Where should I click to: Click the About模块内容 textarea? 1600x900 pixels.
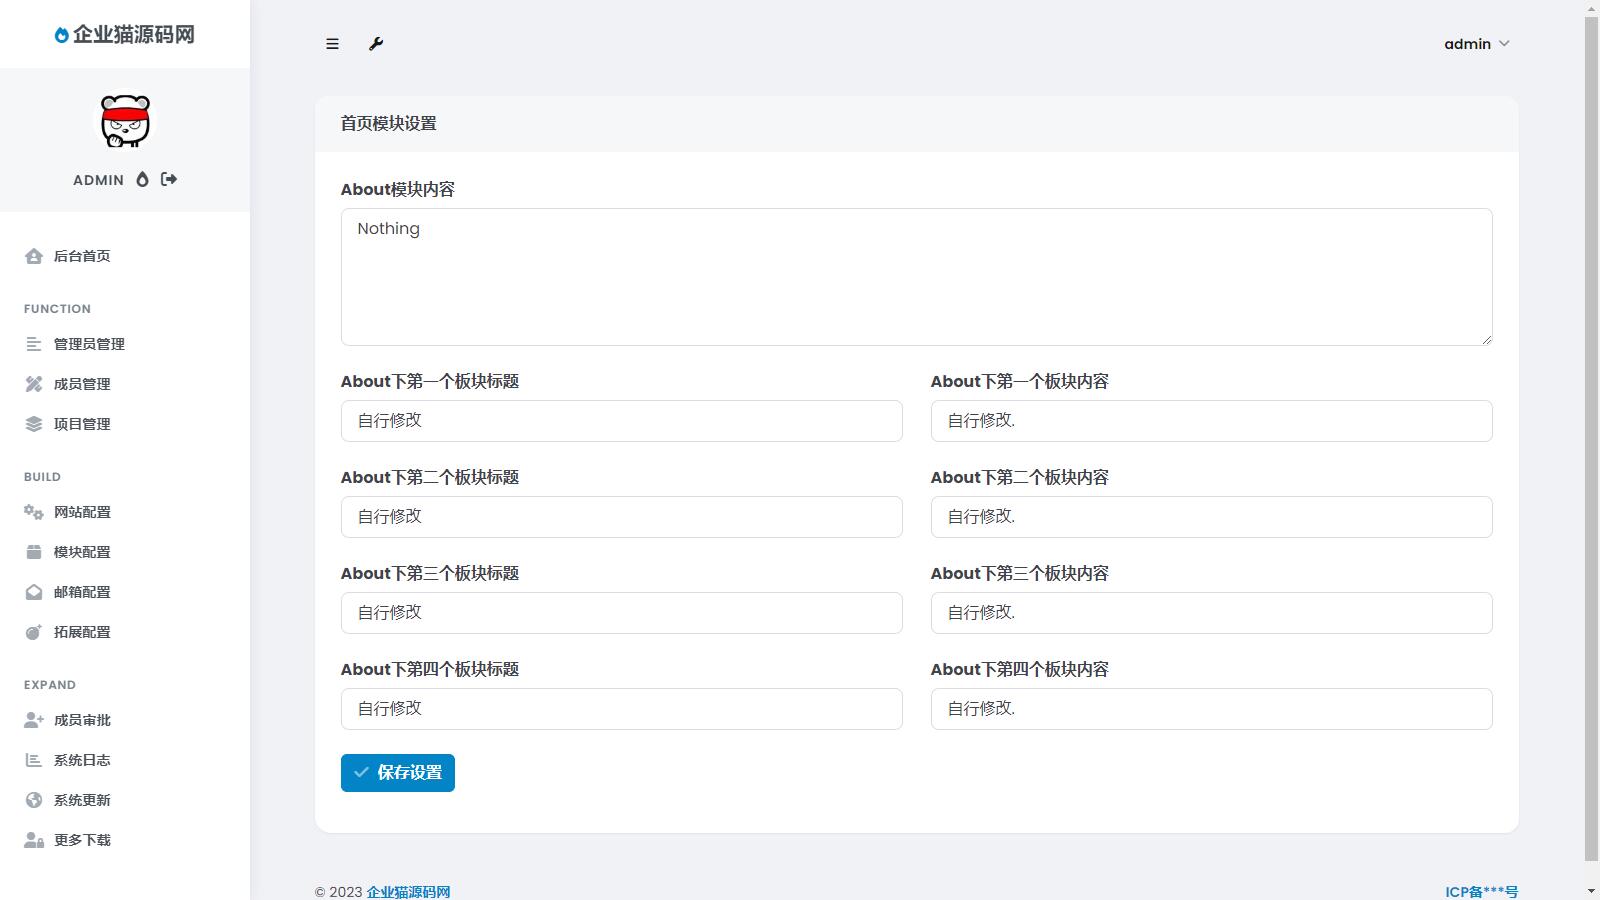[x=916, y=277]
